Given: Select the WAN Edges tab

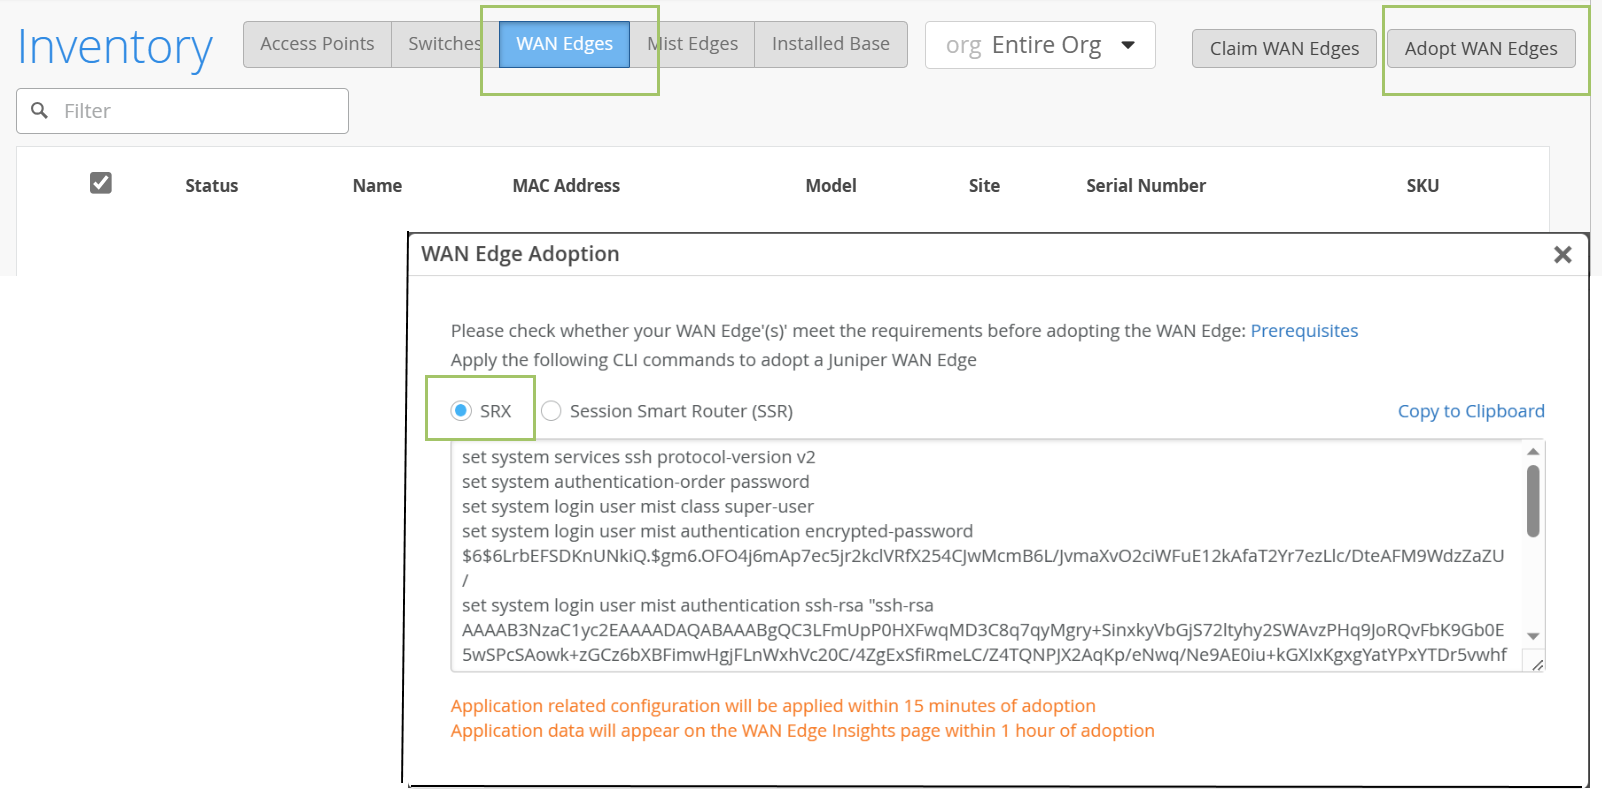Looking at the screenshot, I should [x=564, y=44].
